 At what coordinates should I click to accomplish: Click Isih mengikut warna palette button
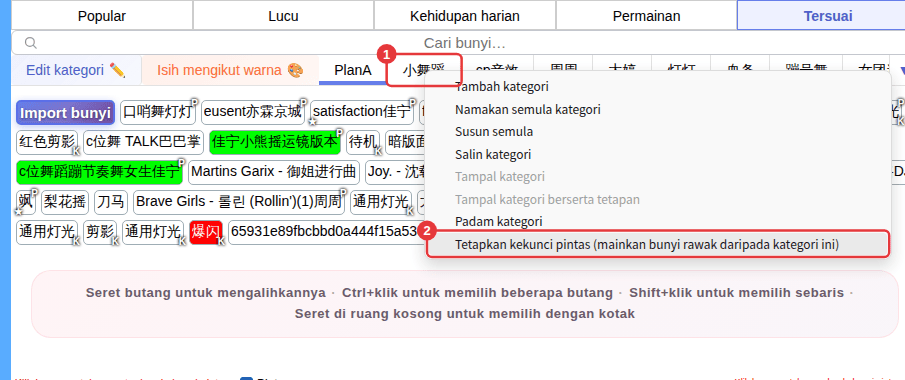(x=230, y=70)
